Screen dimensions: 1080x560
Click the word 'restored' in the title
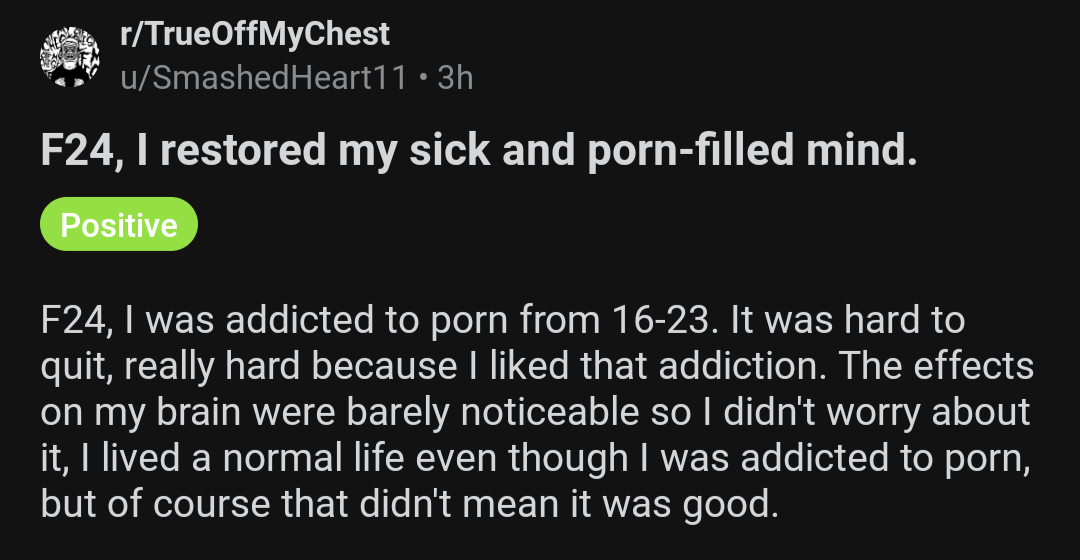click(243, 151)
